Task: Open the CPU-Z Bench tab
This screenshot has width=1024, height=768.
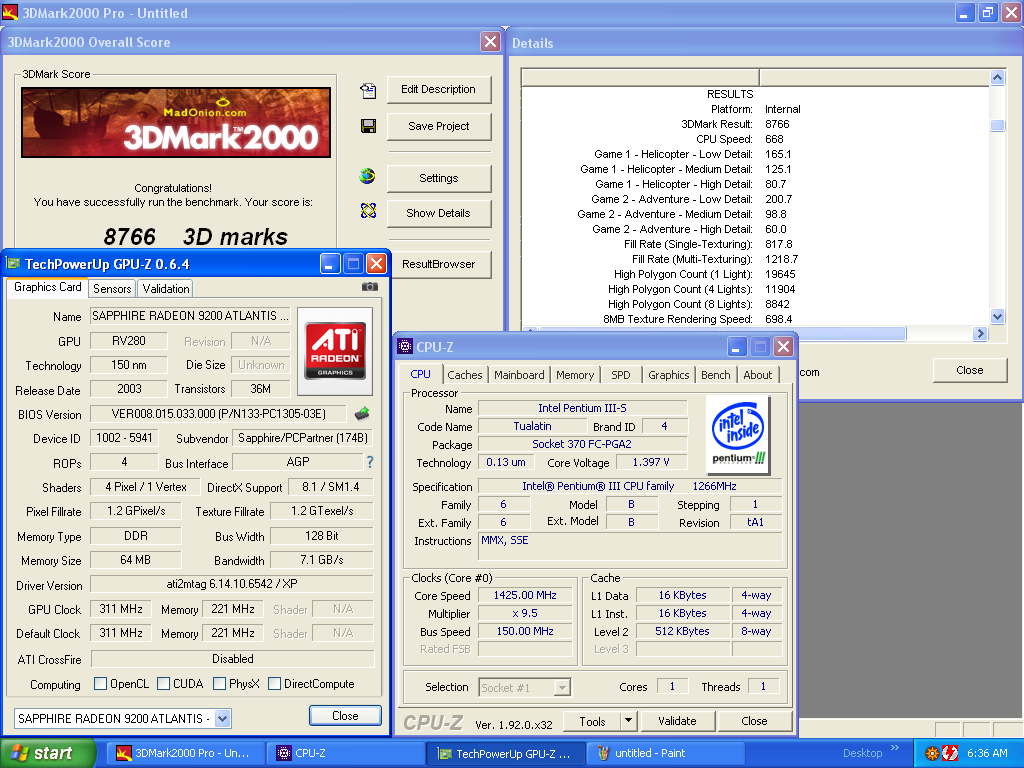Action: pyautogui.click(x=715, y=375)
